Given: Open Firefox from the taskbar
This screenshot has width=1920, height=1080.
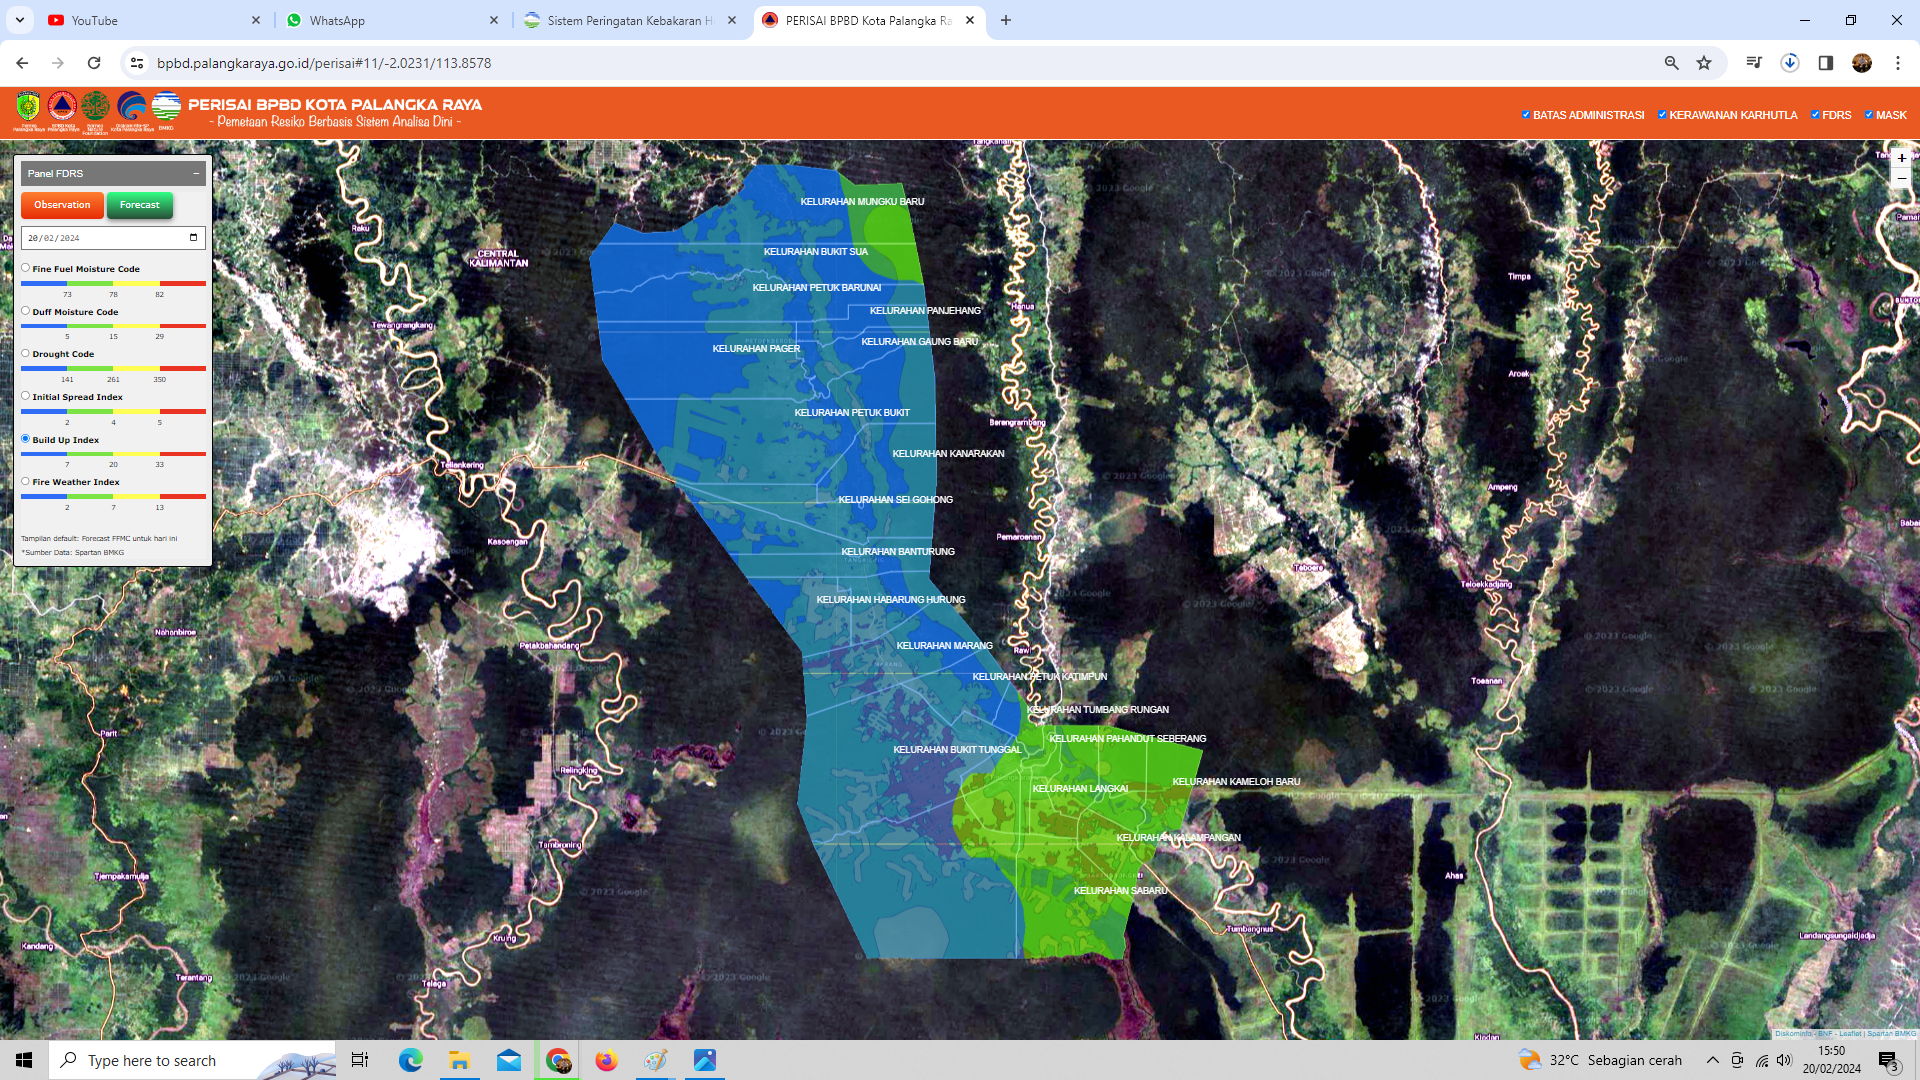Looking at the screenshot, I should click(607, 1060).
